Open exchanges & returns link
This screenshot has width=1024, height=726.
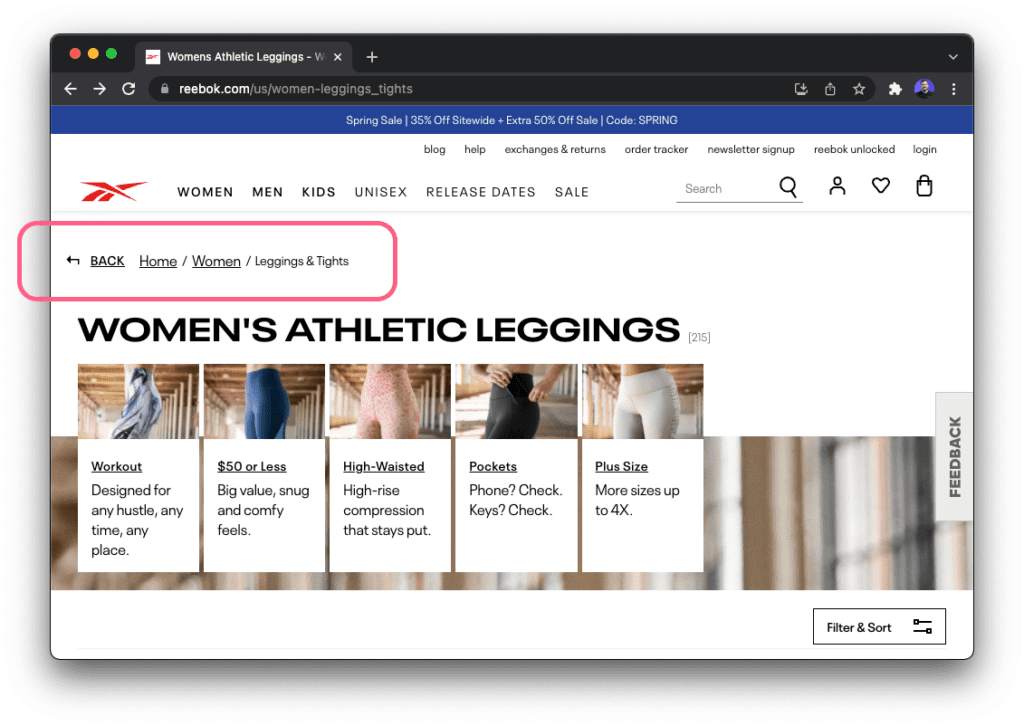coord(555,150)
